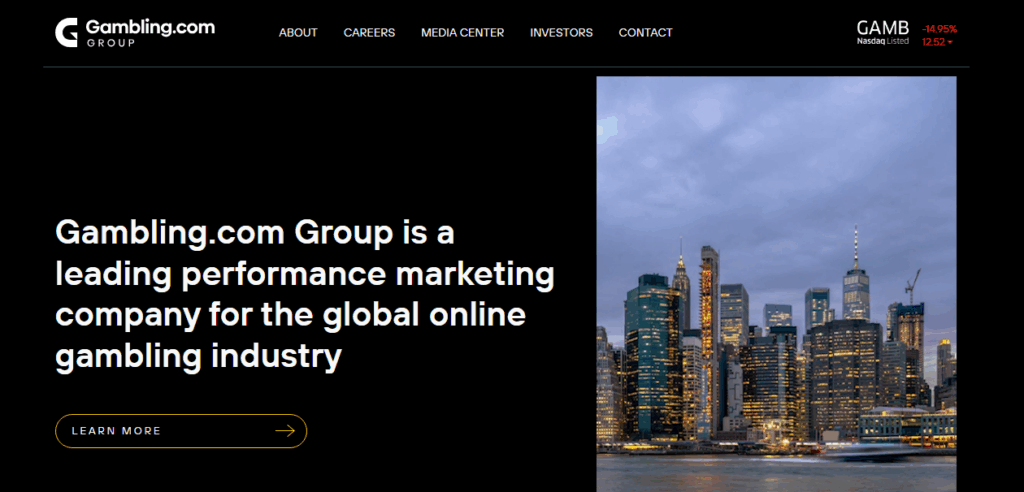Open the Contact page
Viewport: 1024px width, 492px height.
pos(645,33)
